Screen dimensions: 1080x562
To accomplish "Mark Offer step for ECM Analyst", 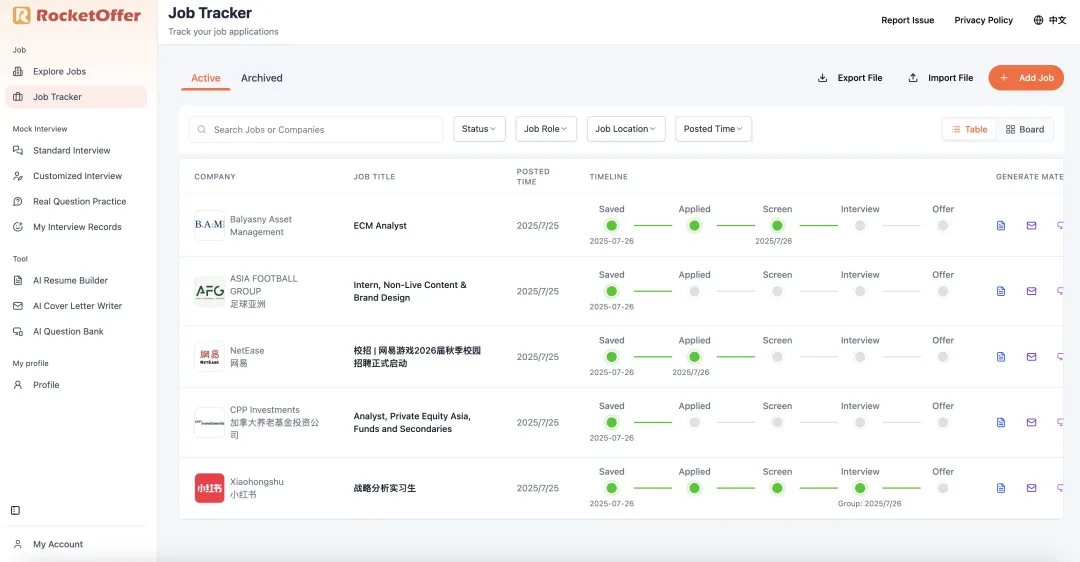I will click(x=943, y=225).
